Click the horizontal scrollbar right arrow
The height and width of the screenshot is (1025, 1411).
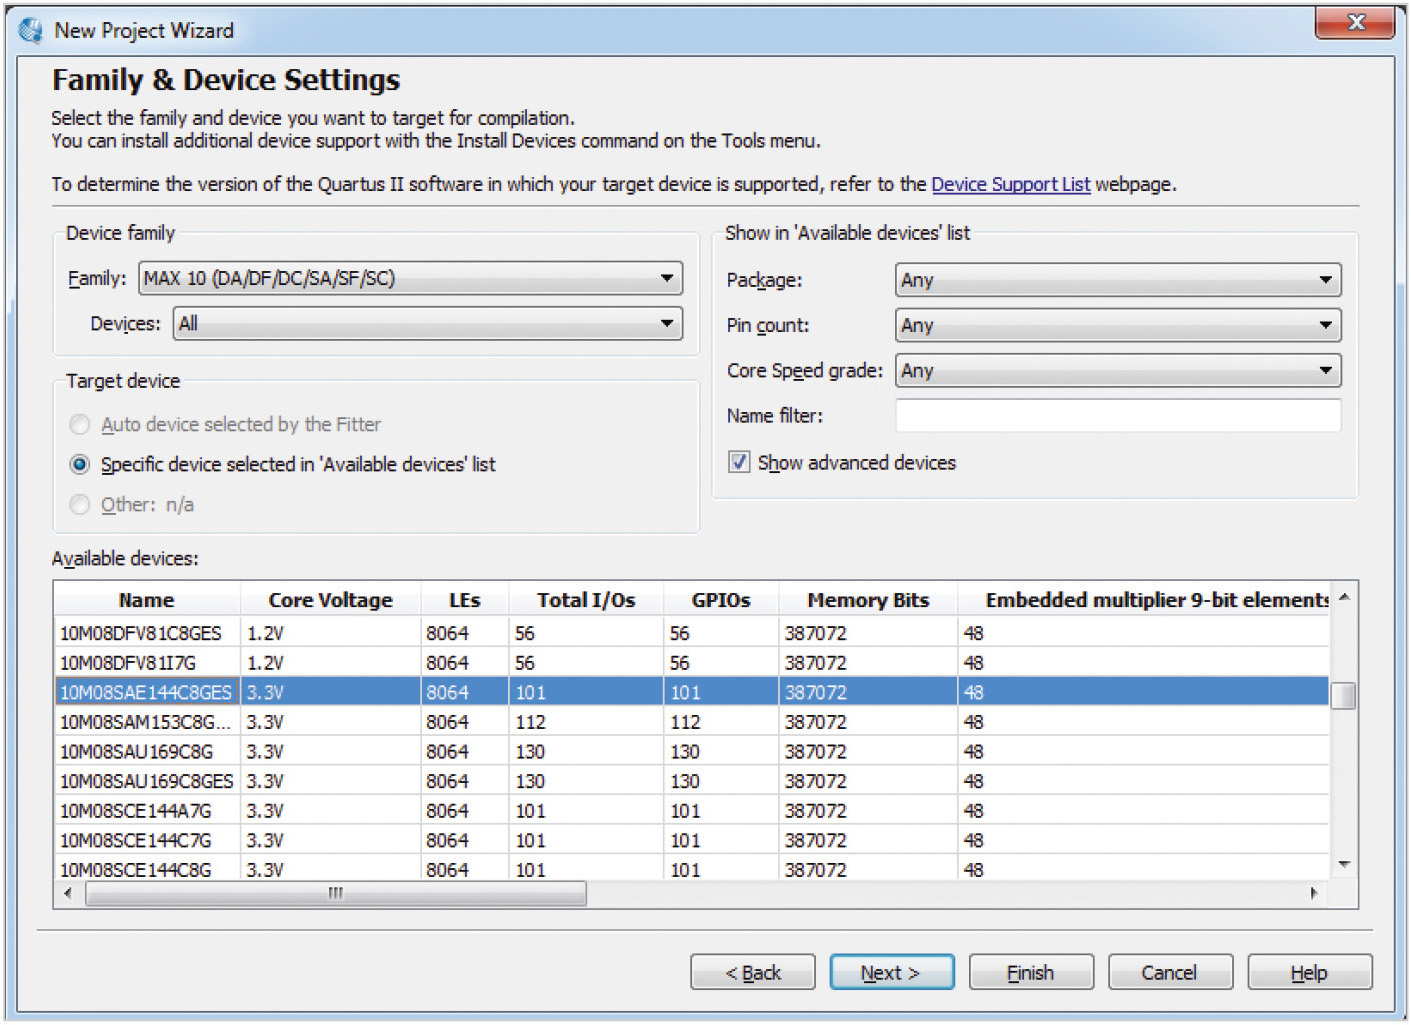(x=1313, y=893)
